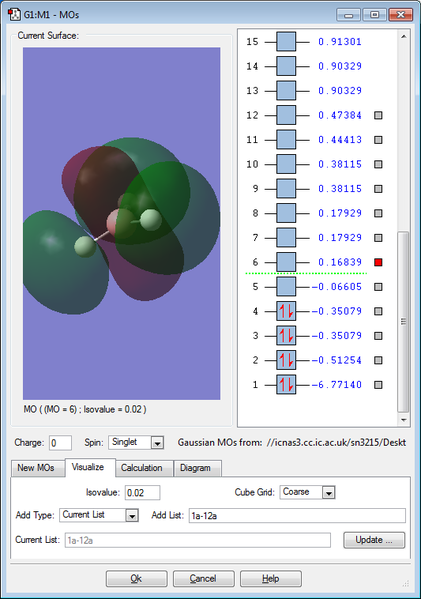Screen dimensions: 421x599
Task: Toggle surface marker for MO 4
Action: 378,311
